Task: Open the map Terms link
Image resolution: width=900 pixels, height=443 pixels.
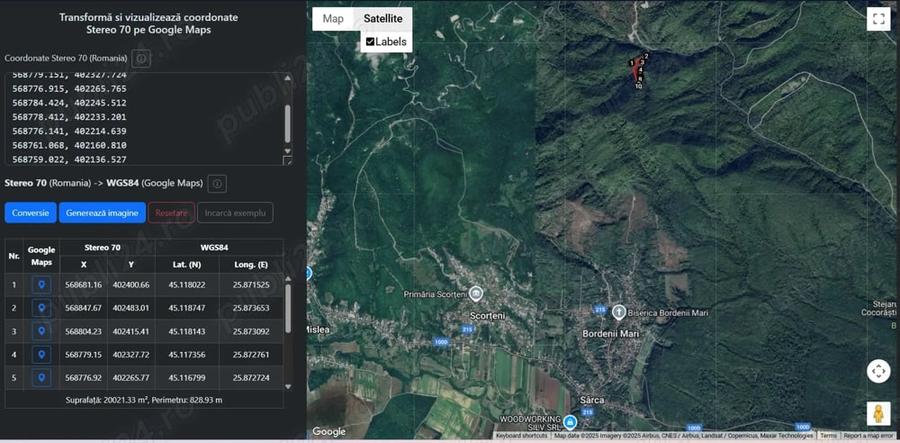Action: coord(828,436)
